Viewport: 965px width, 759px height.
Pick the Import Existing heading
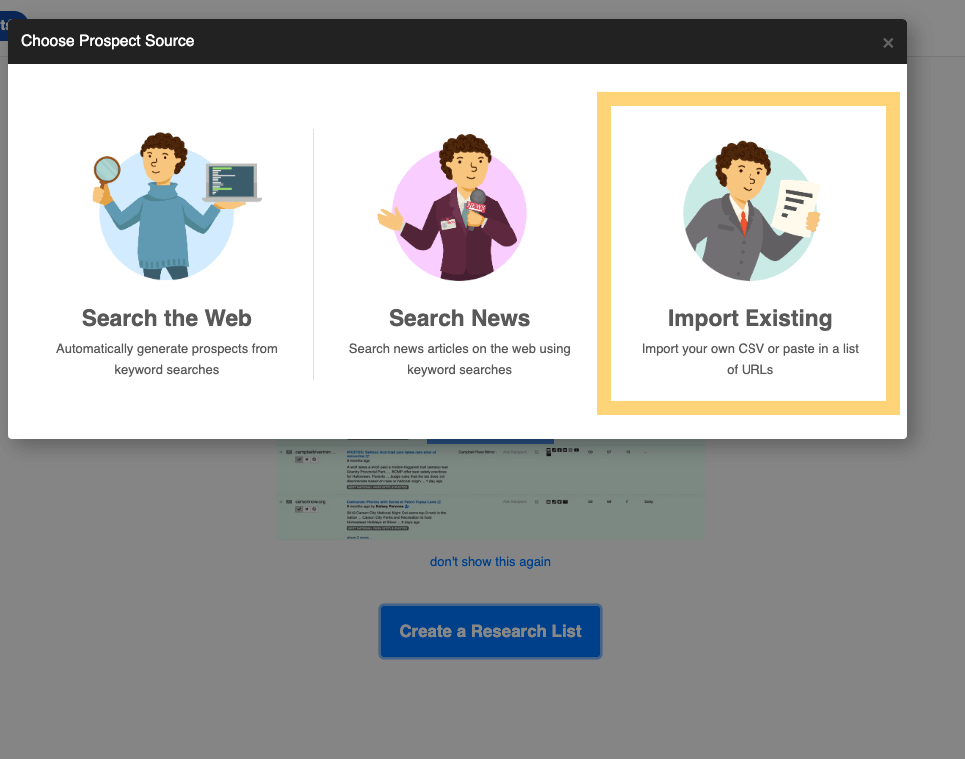(x=749, y=318)
